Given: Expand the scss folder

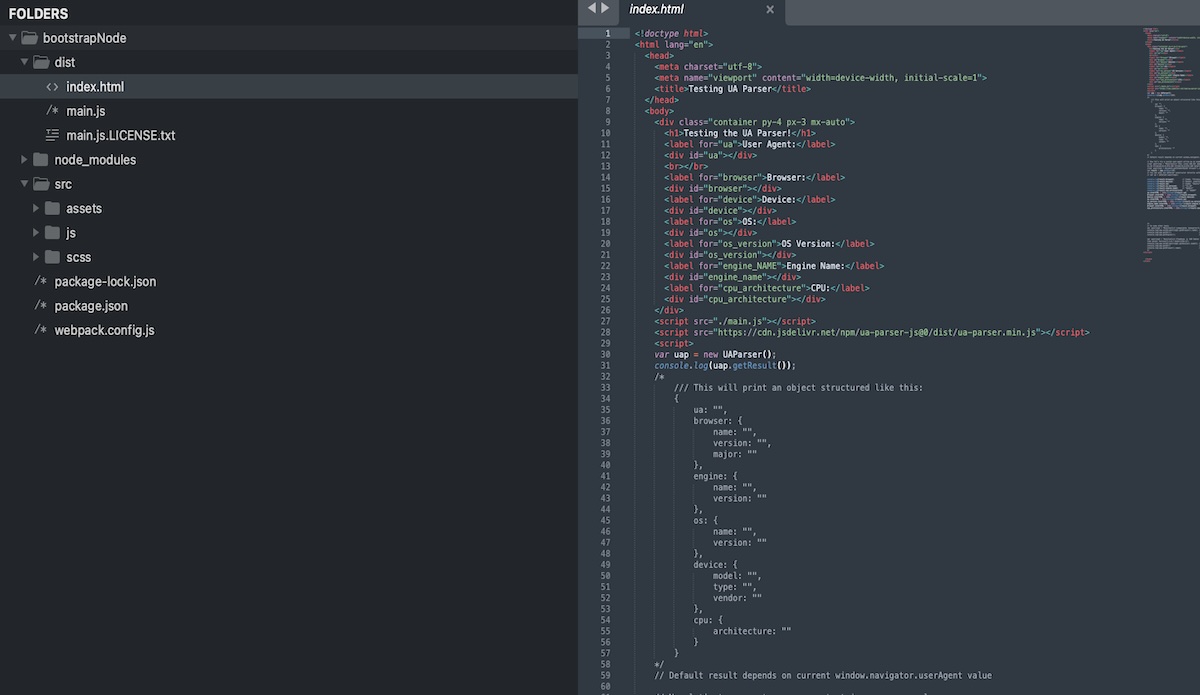Looking at the screenshot, I should 37,257.
